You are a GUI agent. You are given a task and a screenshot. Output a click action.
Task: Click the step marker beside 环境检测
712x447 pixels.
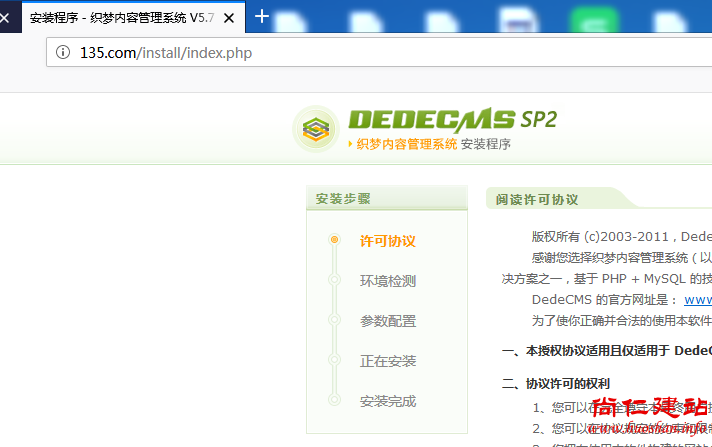coord(334,279)
